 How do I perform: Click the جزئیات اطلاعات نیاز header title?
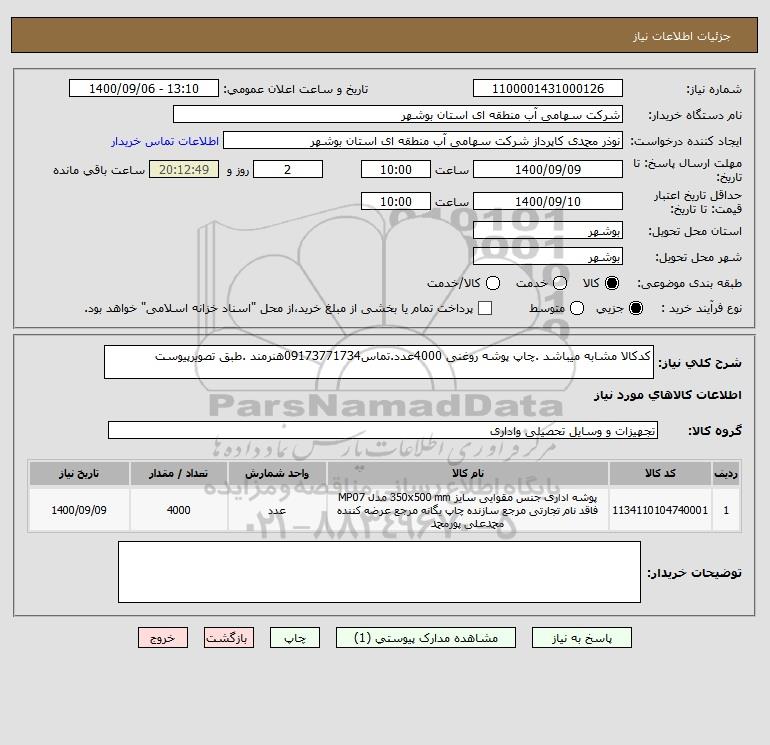[x=682, y=36]
